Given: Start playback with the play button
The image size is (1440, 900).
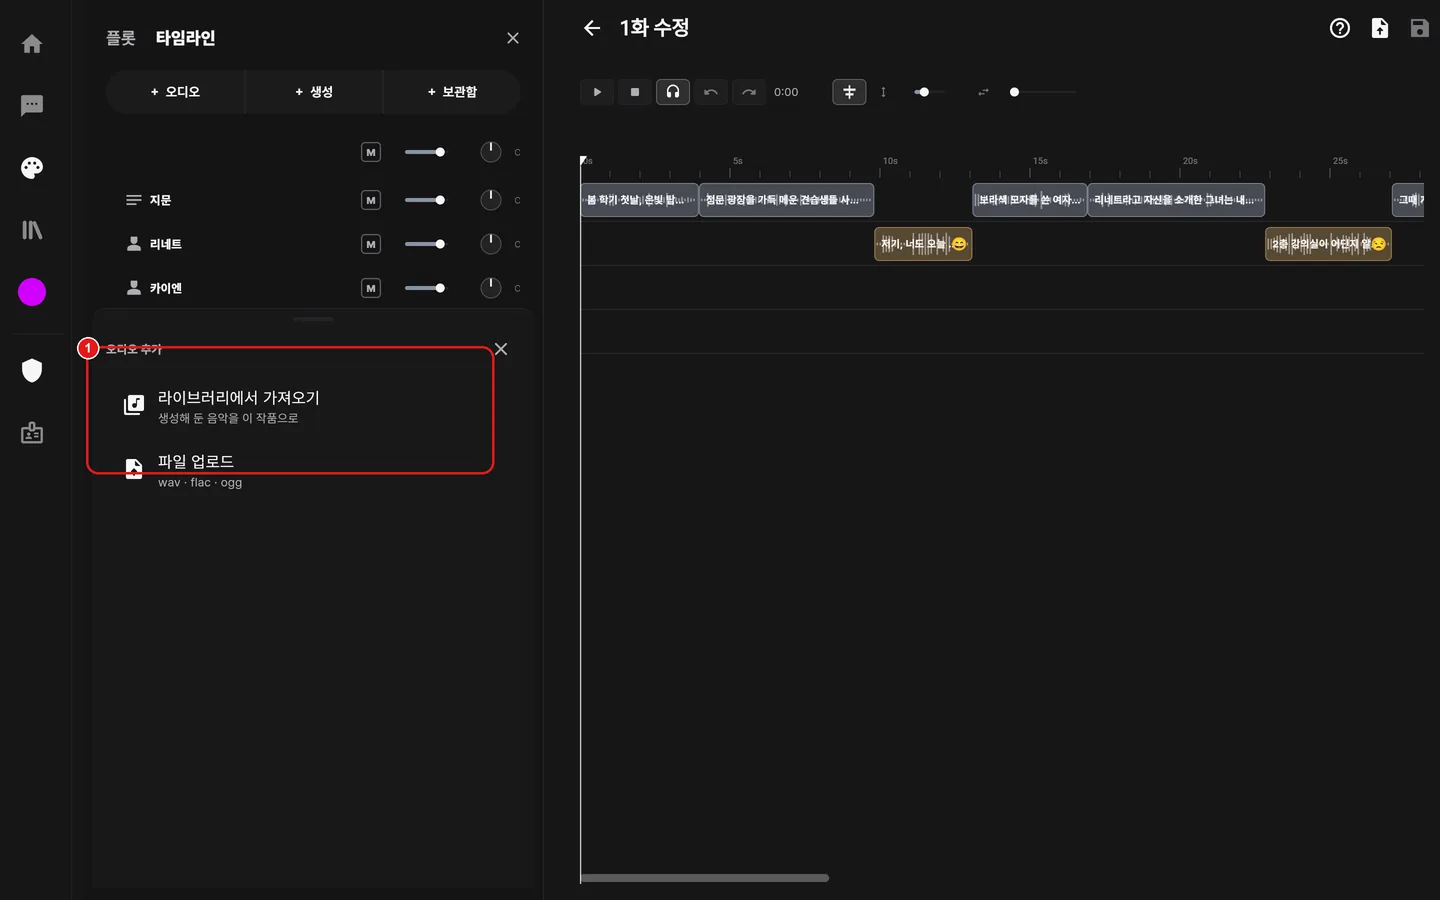Looking at the screenshot, I should [x=597, y=92].
